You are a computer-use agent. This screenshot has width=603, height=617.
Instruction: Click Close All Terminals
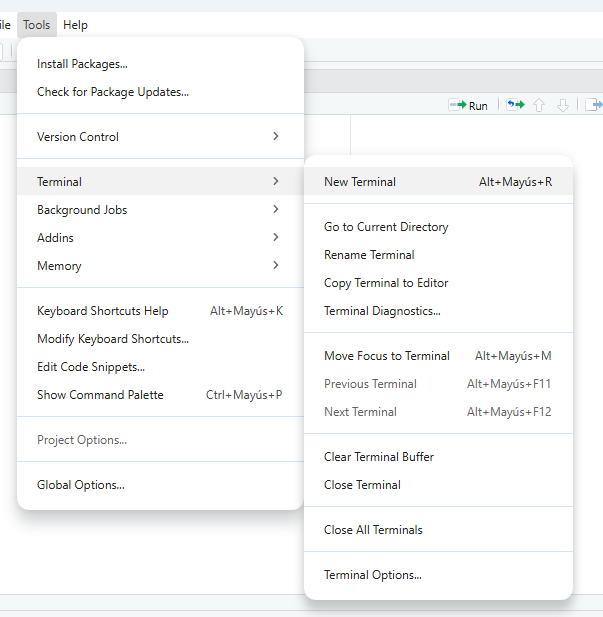[373, 530]
